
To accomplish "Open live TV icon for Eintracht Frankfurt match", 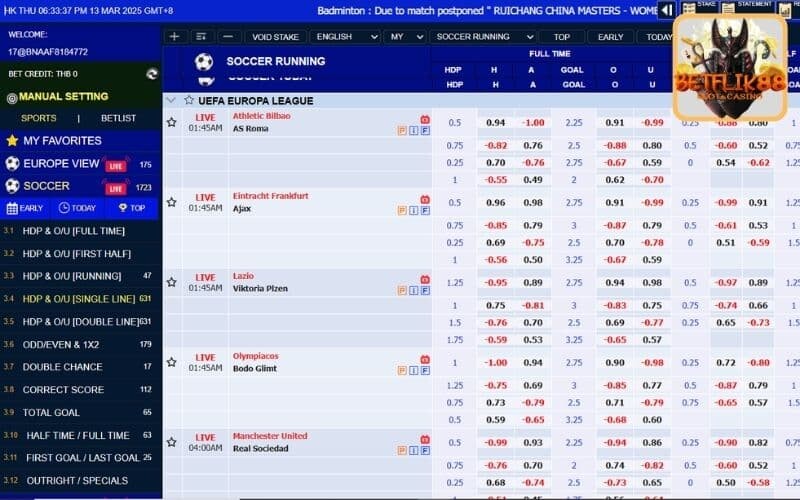I will click(x=425, y=199).
